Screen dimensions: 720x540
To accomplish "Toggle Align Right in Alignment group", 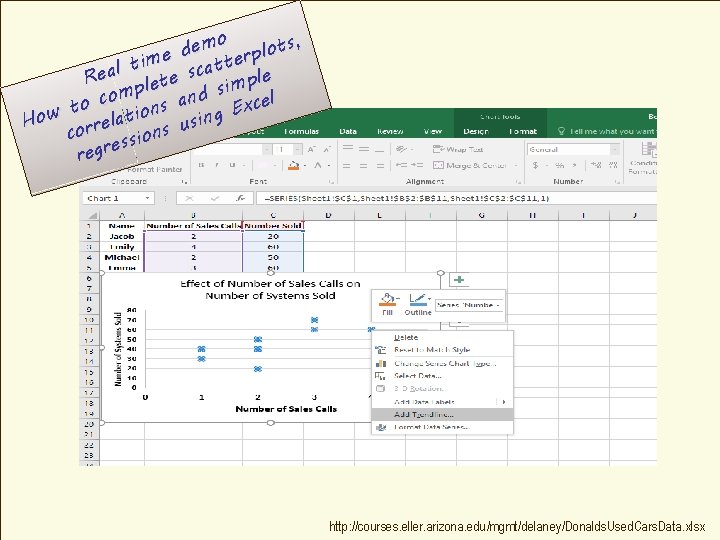I will [x=380, y=165].
